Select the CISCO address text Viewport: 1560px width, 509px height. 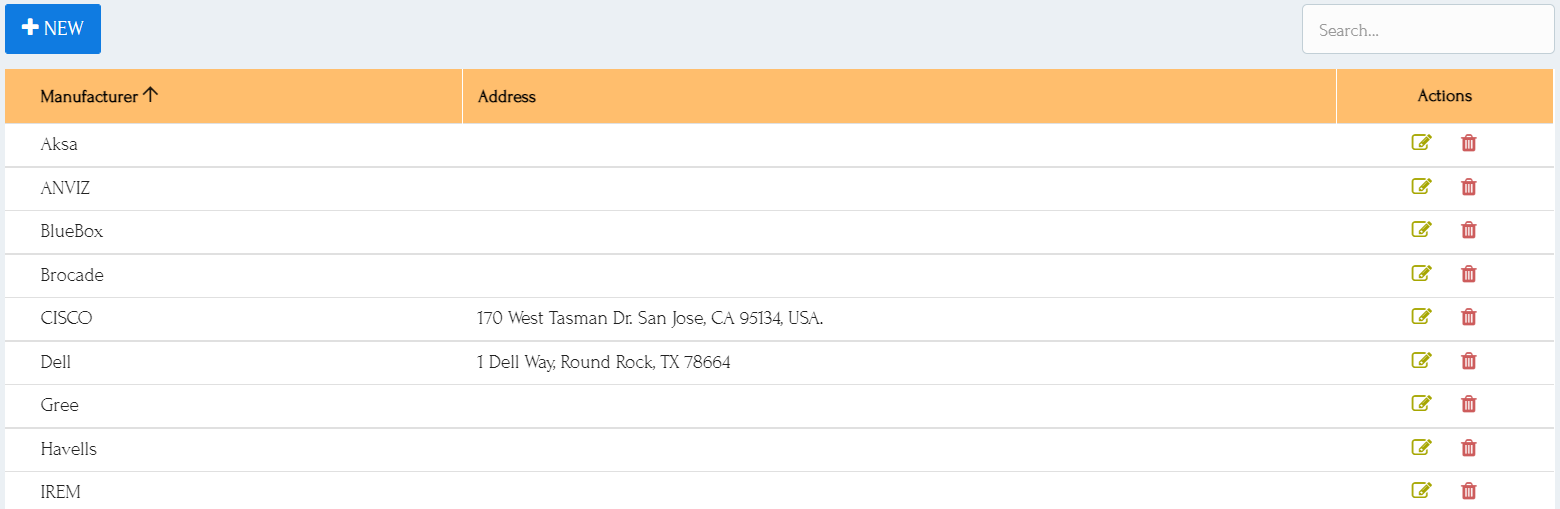tap(650, 318)
